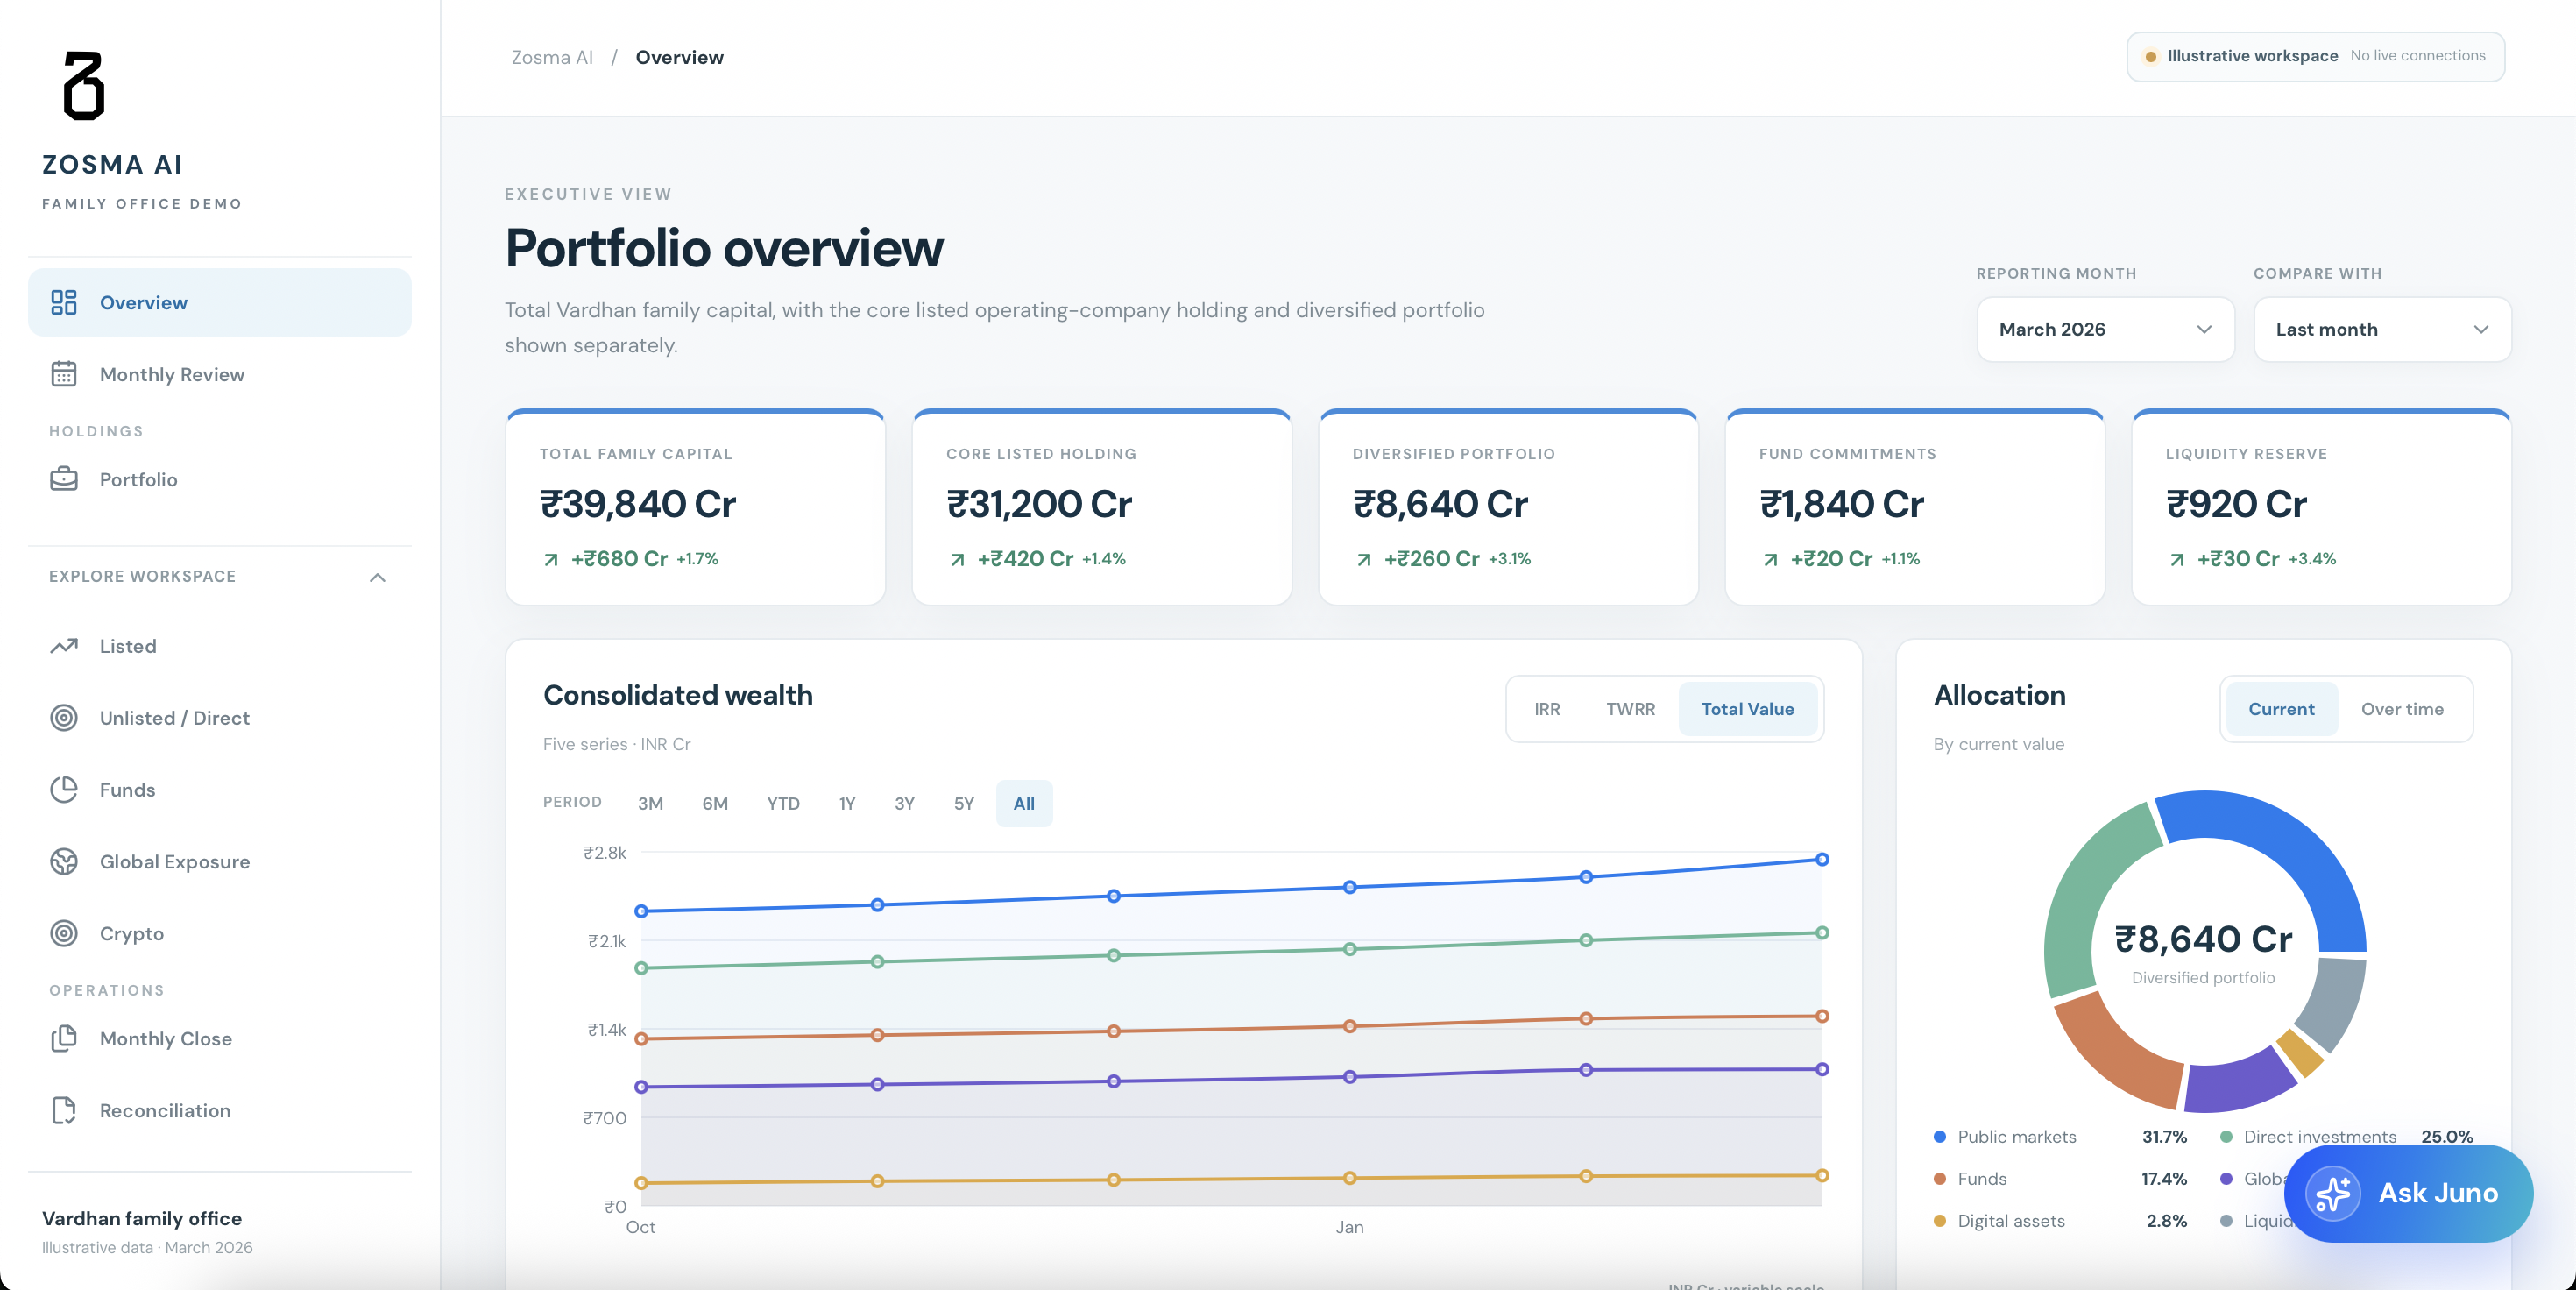Click the Monthly Close documents icon
Viewport: 2576px width, 1290px height.
[x=64, y=1039]
